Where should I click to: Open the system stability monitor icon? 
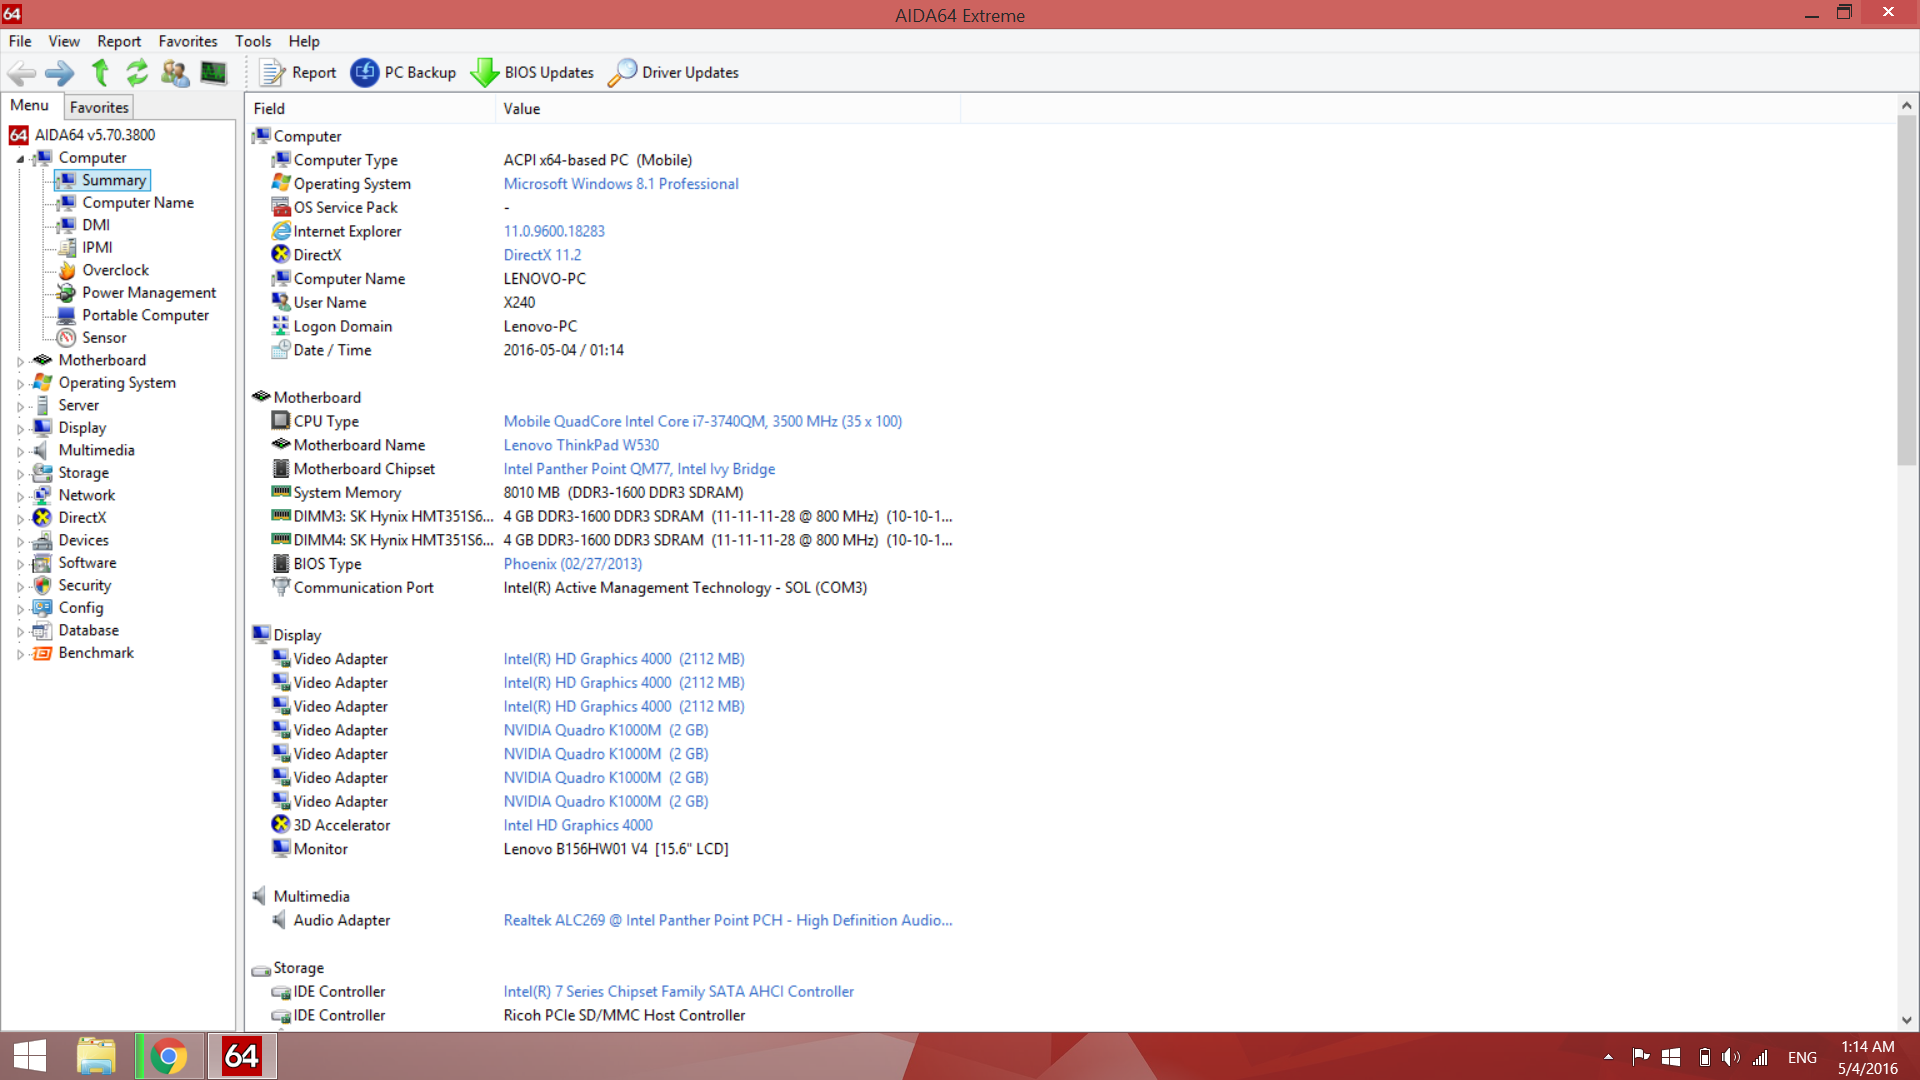click(213, 72)
